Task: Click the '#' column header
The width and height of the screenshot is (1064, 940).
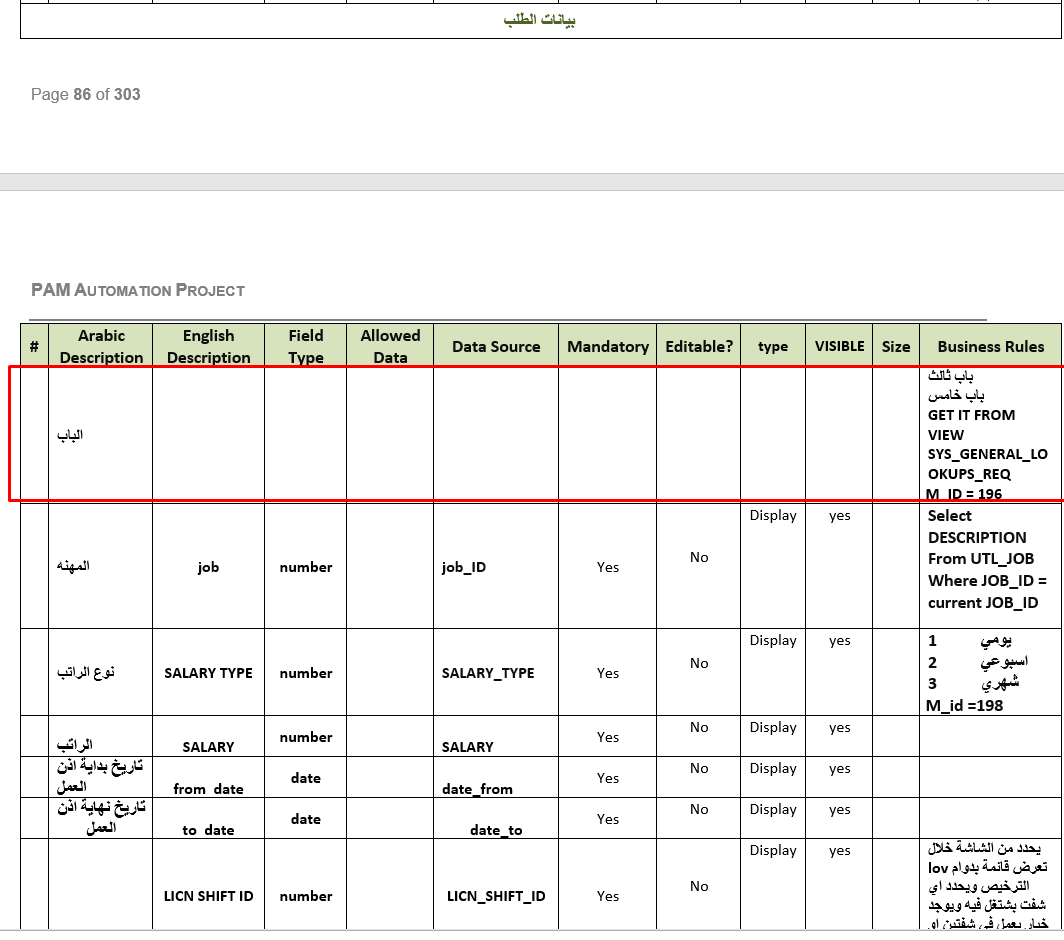Action: click(34, 346)
